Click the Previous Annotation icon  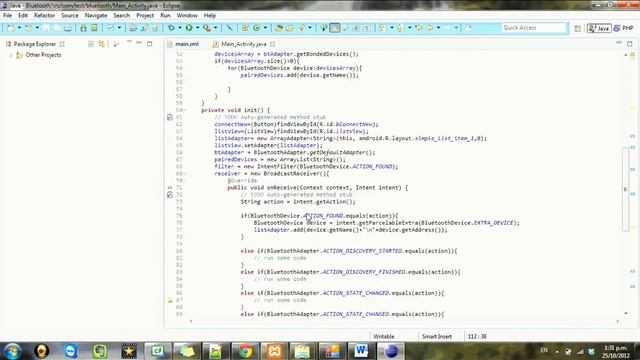click(400, 28)
